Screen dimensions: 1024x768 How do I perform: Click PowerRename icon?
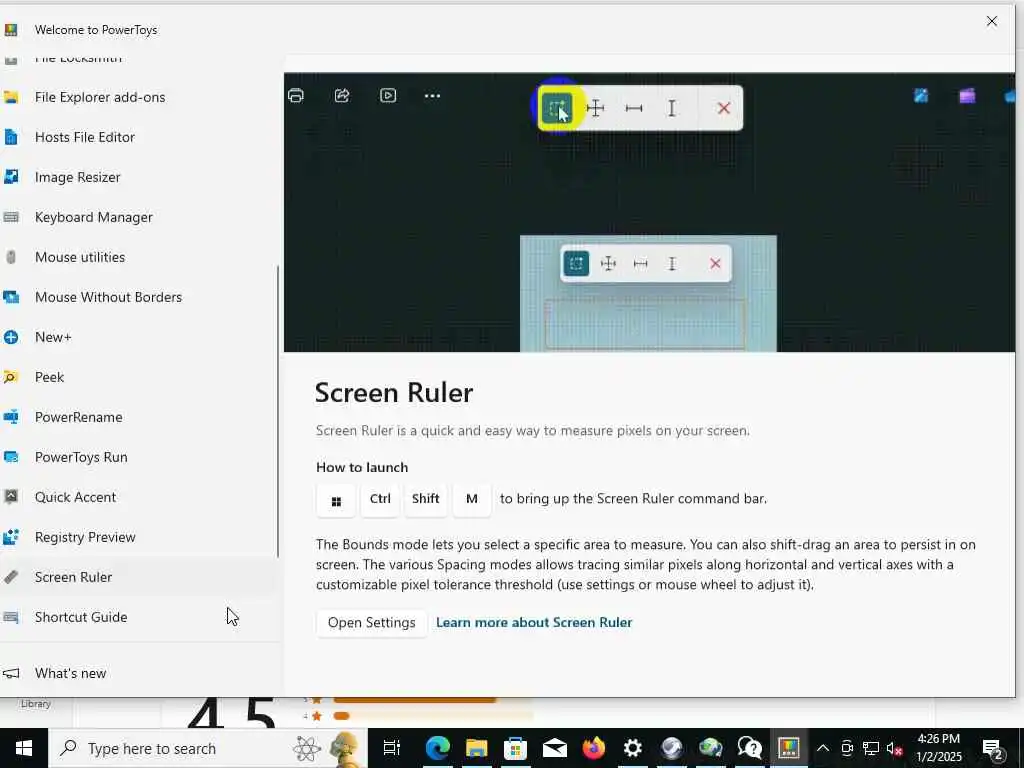[10, 417]
